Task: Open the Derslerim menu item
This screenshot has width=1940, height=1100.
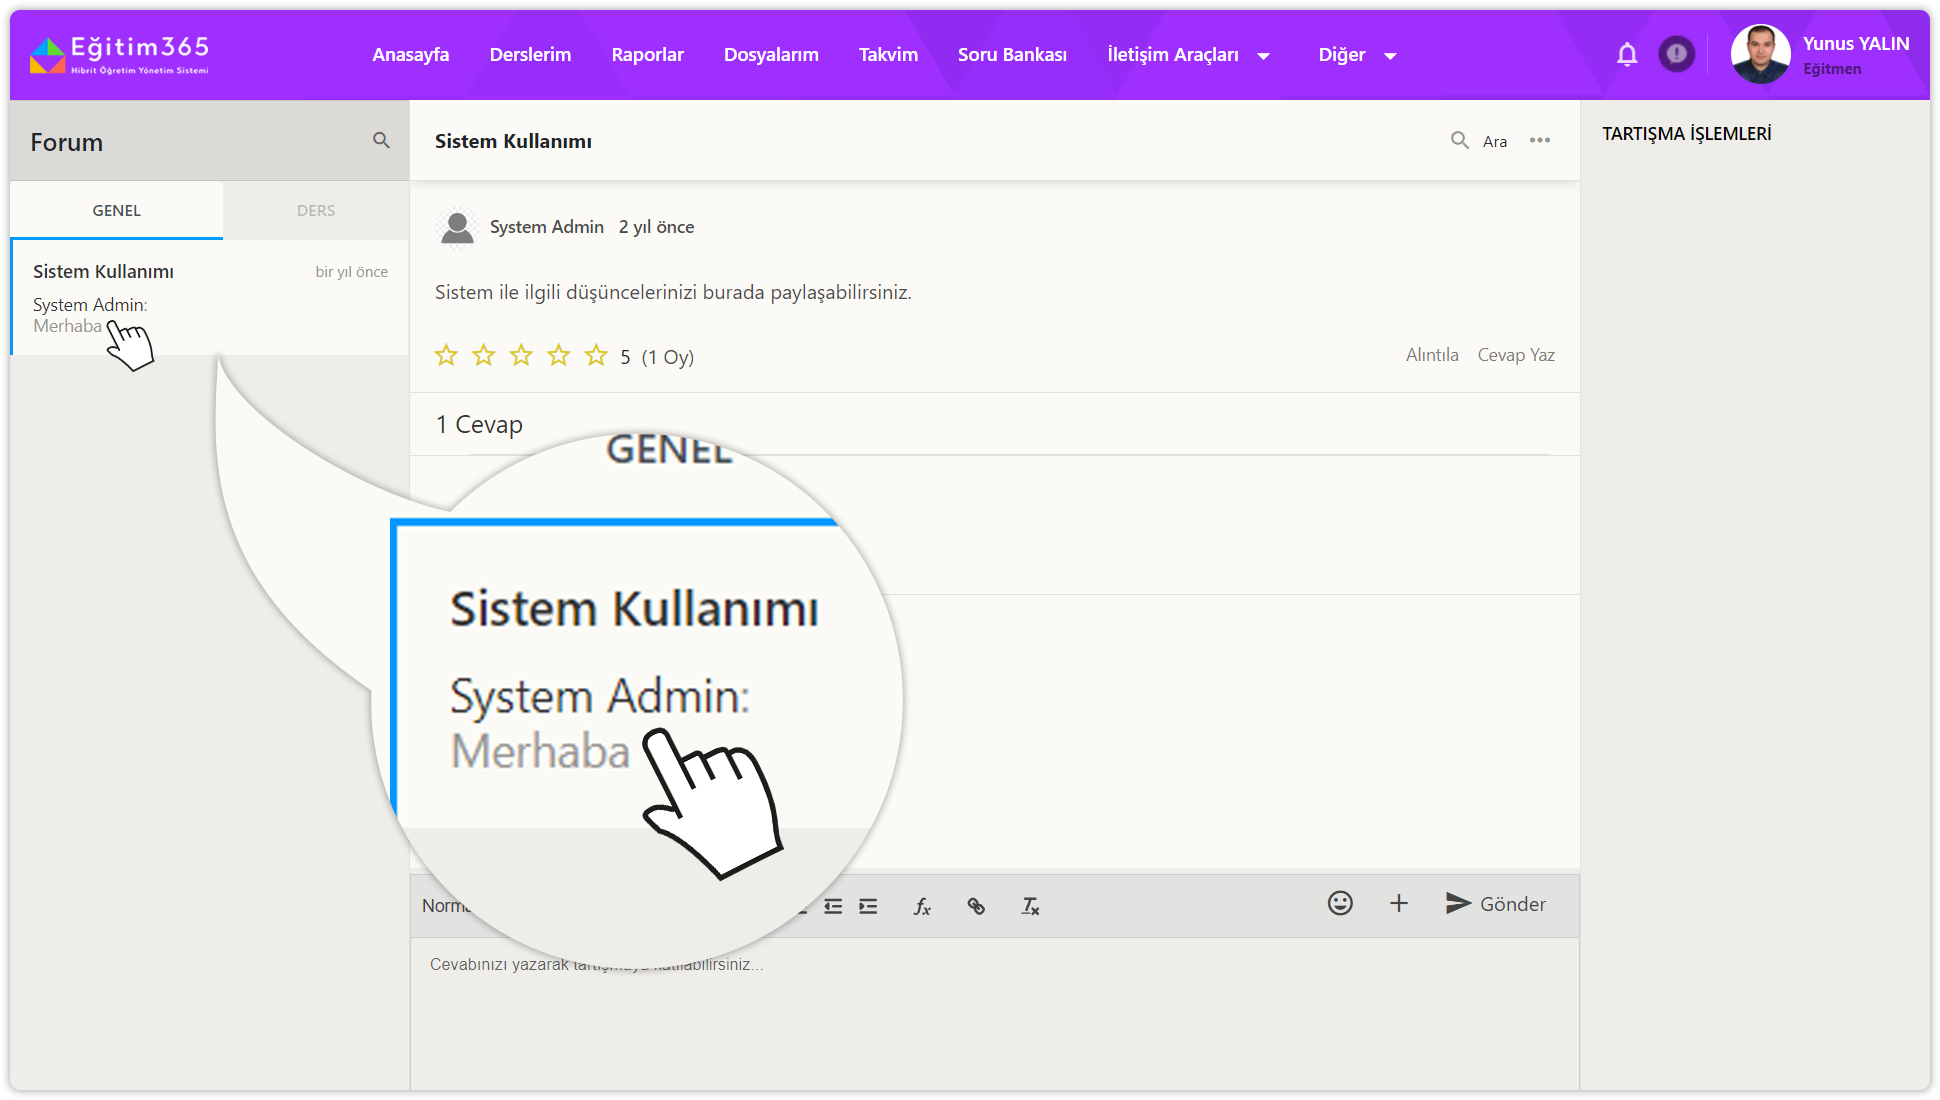Action: [530, 55]
